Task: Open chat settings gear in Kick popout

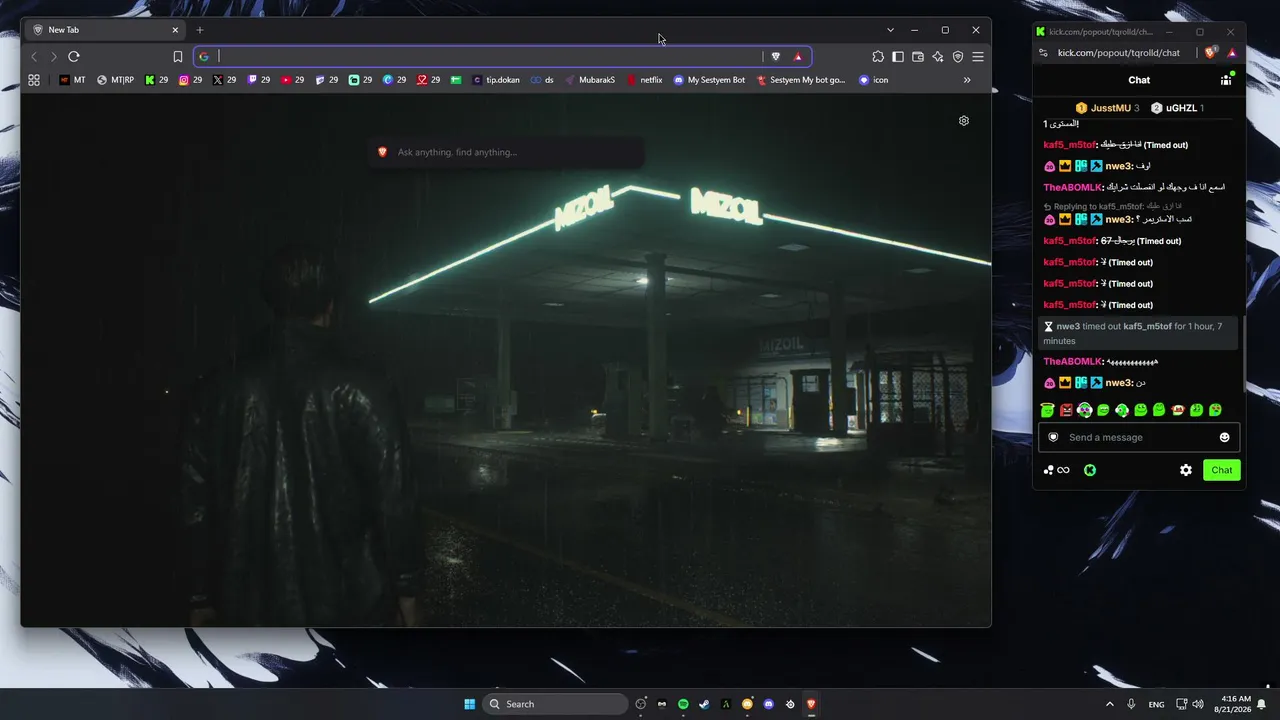Action: 1186,470
